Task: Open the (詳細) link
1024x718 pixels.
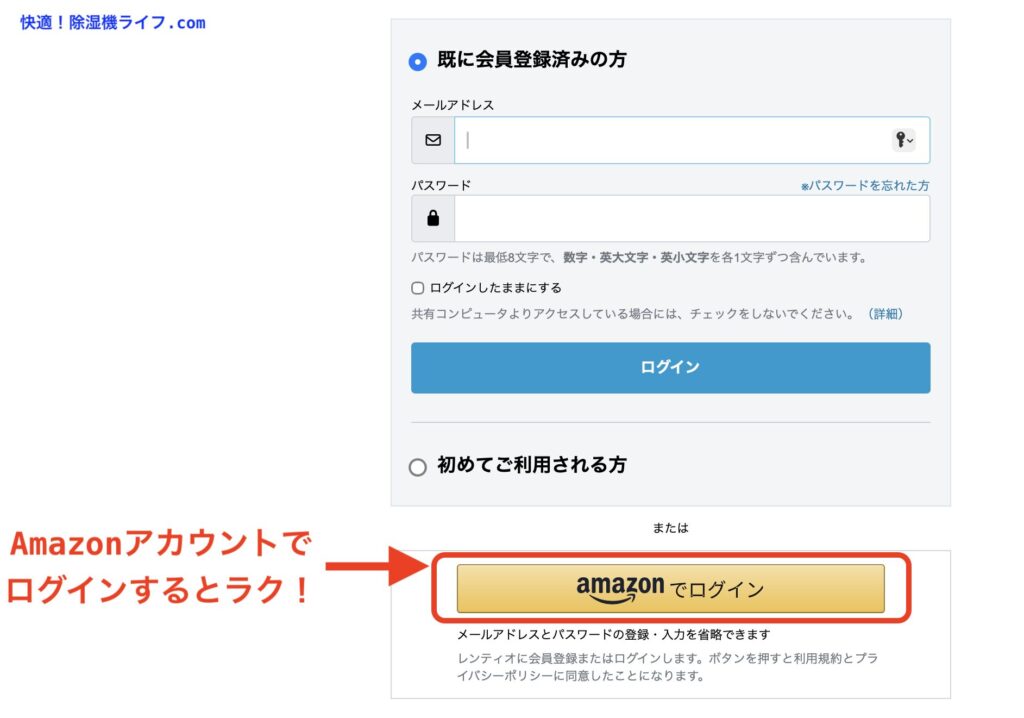Action: [x=885, y=314]
